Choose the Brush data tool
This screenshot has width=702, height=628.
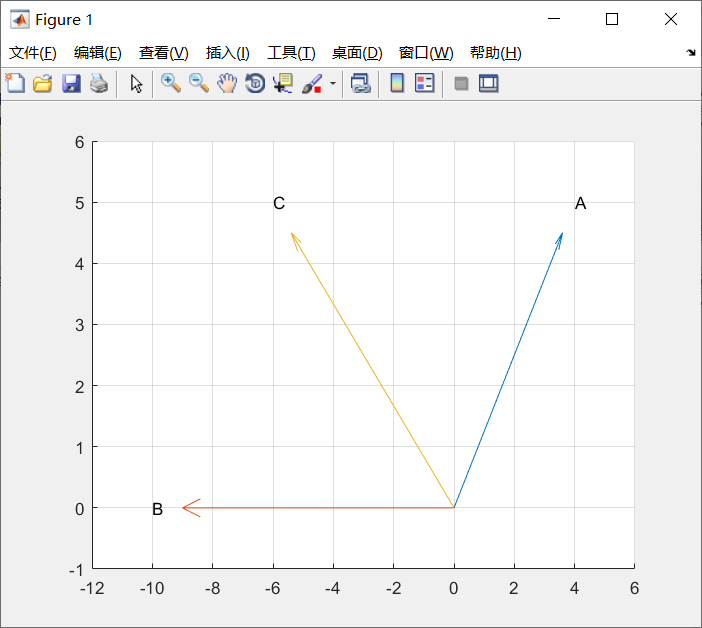(312, 84)
